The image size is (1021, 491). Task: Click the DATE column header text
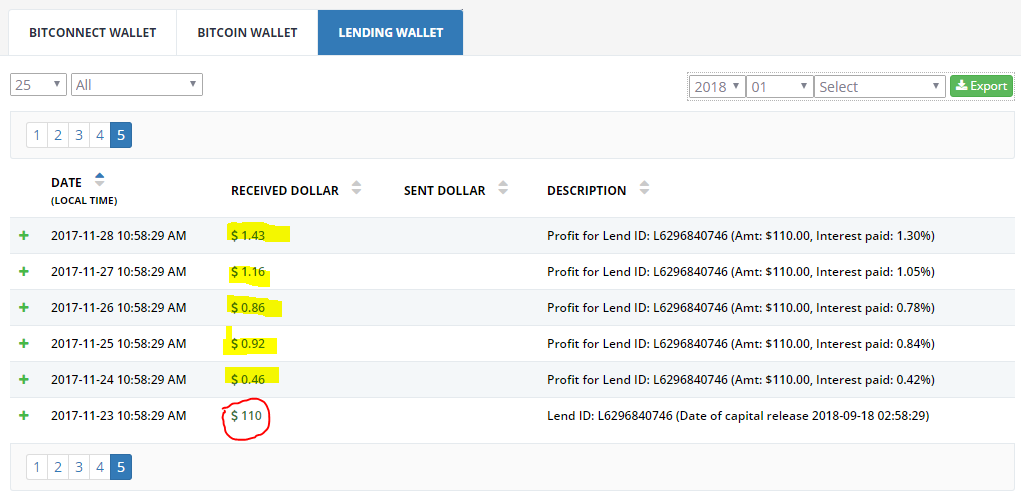coord(66,183)
